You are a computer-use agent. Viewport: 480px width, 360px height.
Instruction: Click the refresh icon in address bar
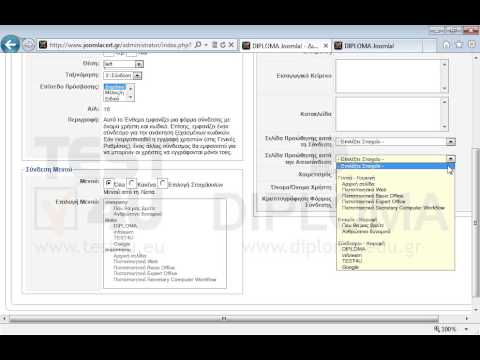[222, 45]
